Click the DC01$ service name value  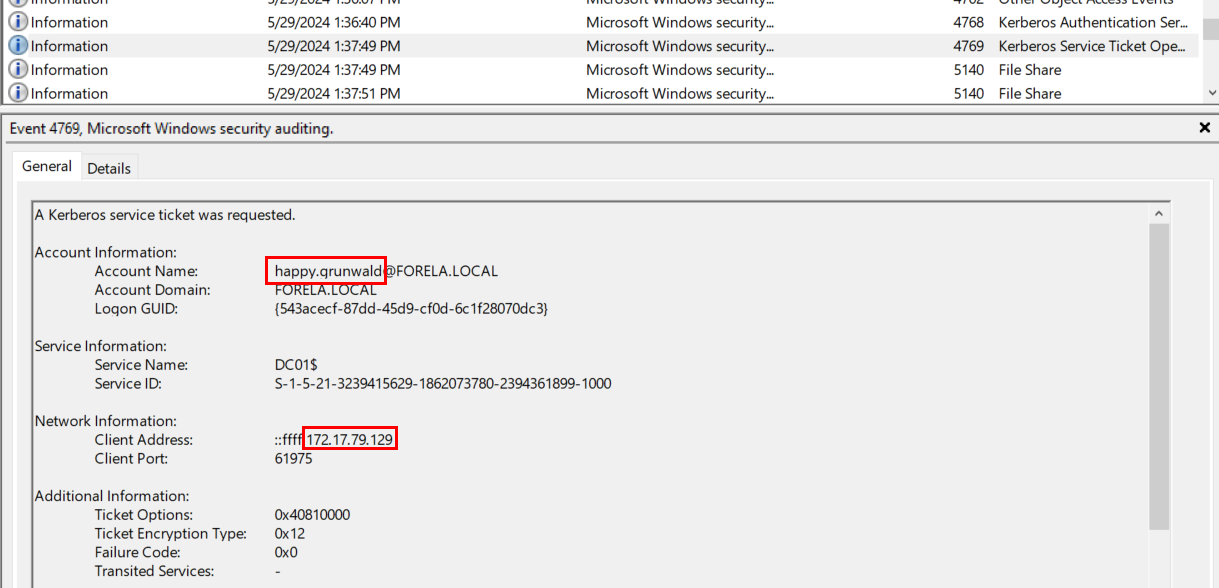[296, 365]
